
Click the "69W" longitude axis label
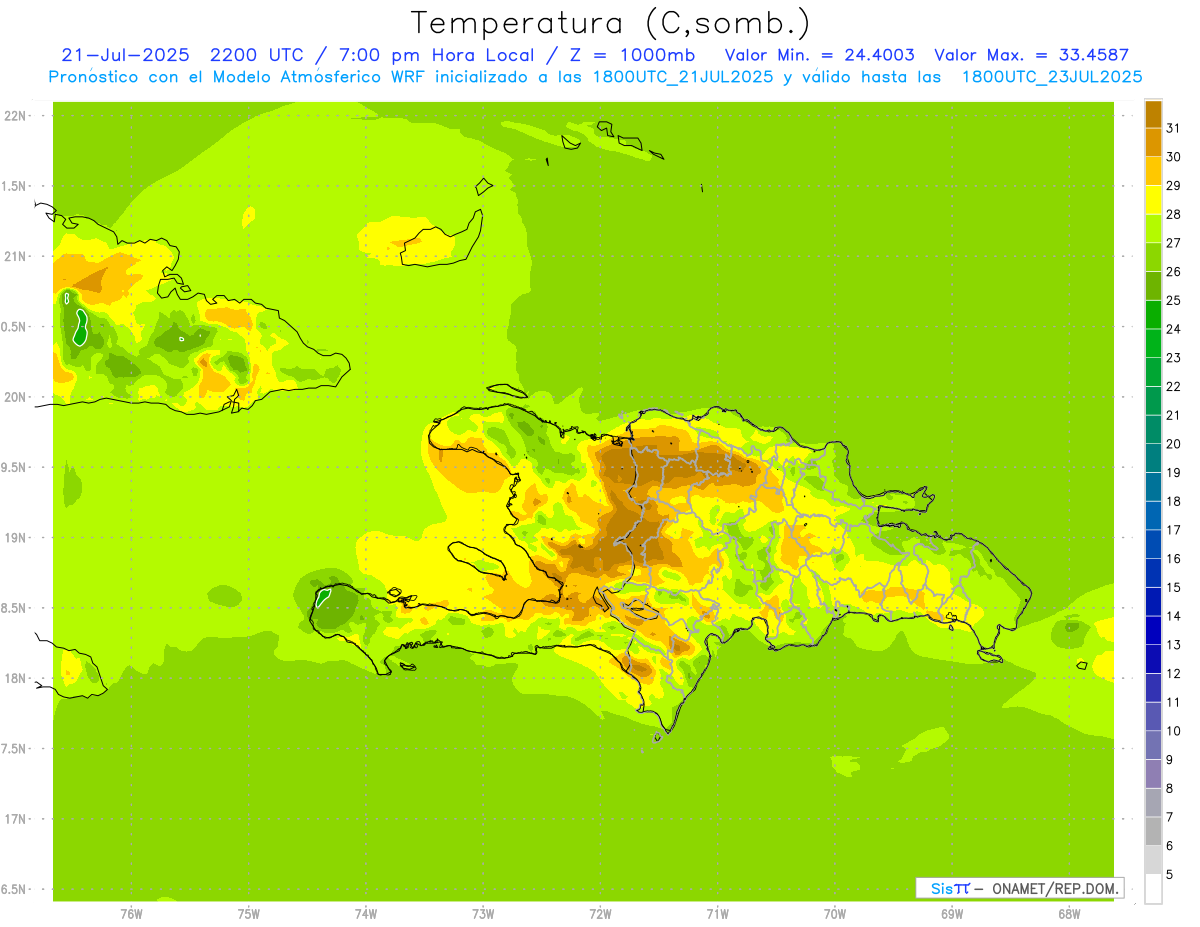point(952,913)
